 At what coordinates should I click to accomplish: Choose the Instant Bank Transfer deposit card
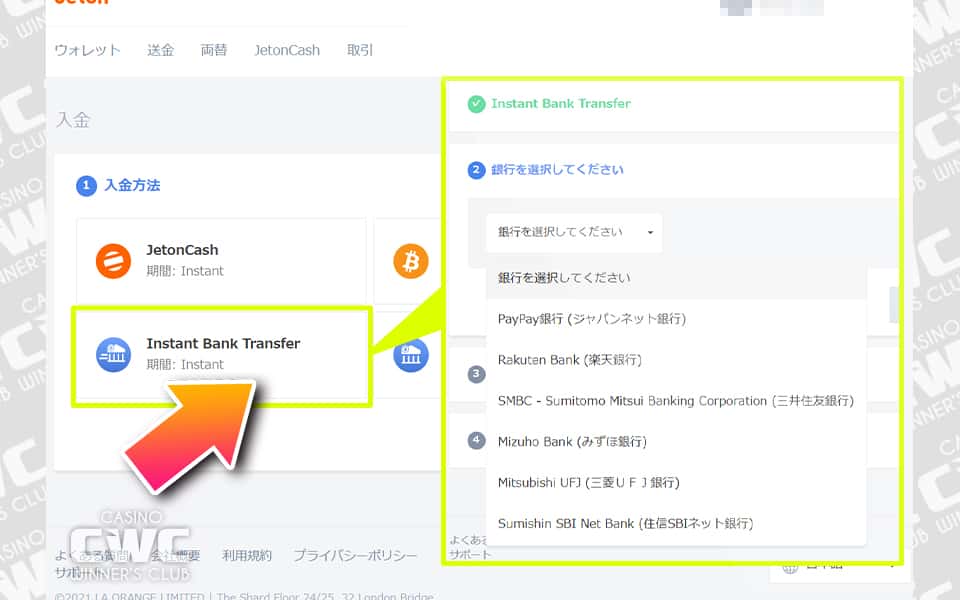click(x=222, y=356)
